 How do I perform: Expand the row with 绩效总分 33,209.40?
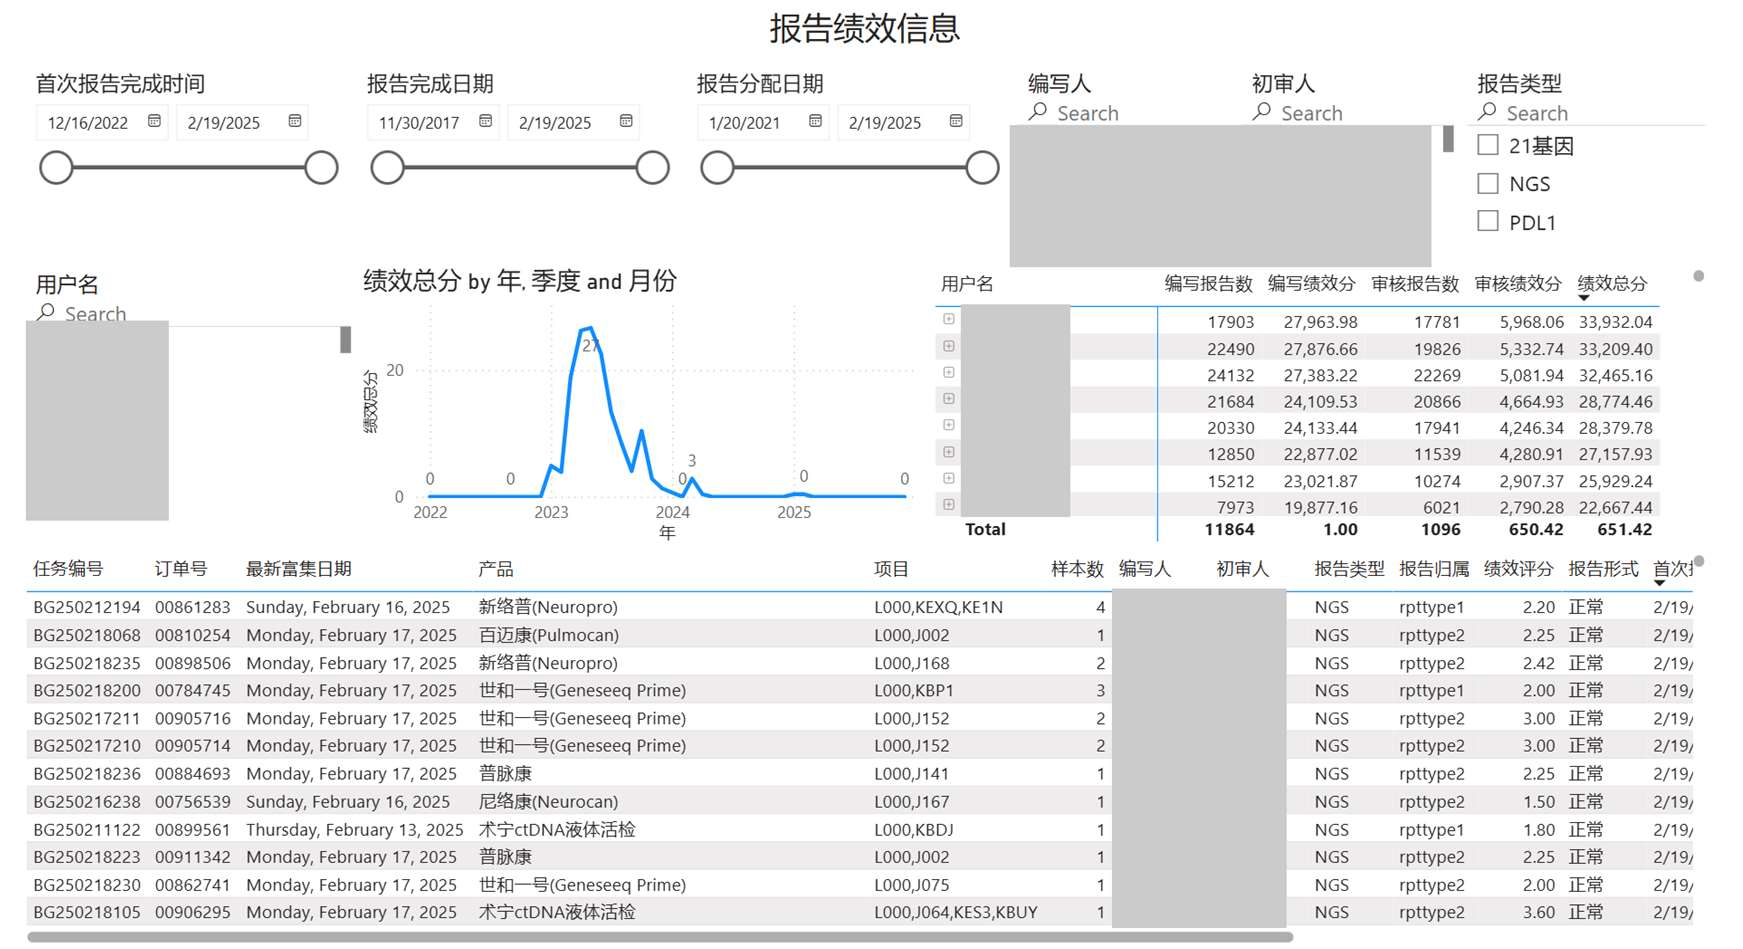pyautogui.click(x=949, y=347)
